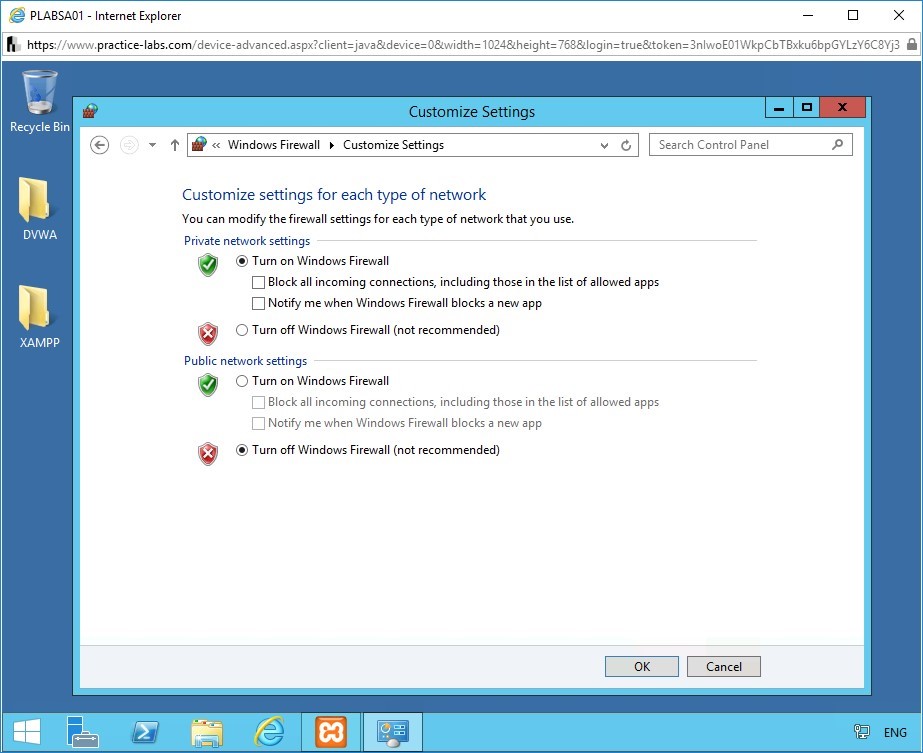Open the Recycle Bin desktop icon
Screen dimensions: 923x753
39,101
